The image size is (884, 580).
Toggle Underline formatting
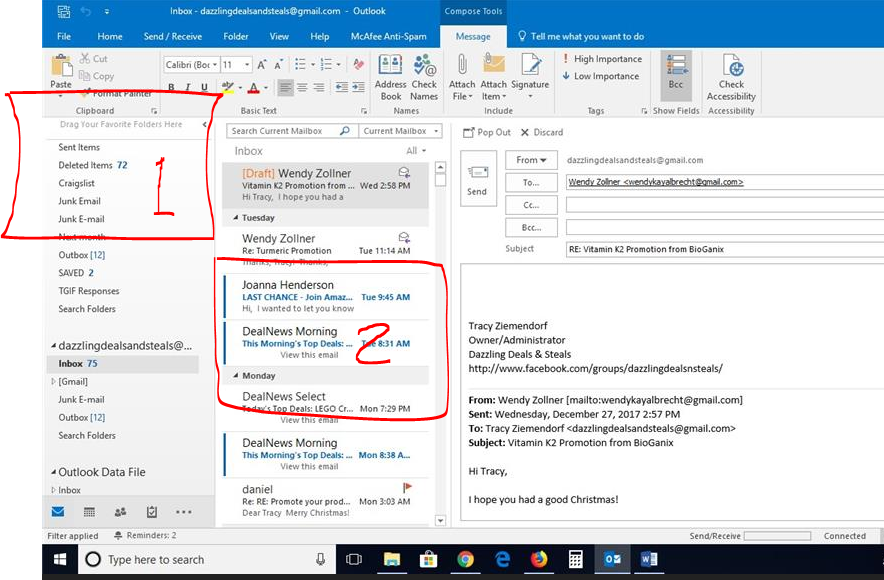tap(204, 87)
